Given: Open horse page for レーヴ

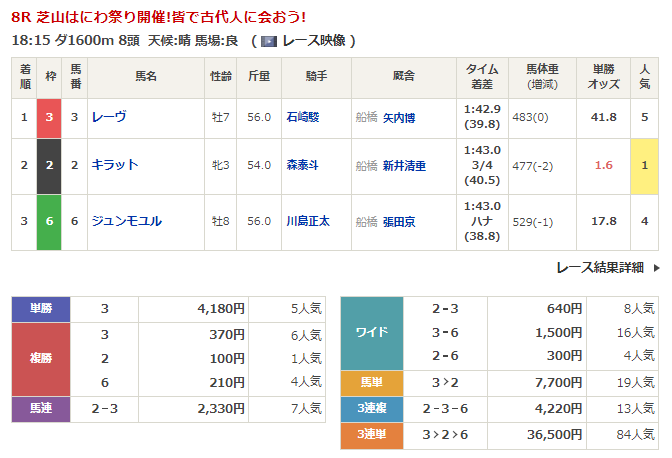Looking at the screenshot, I should point(108,117).
